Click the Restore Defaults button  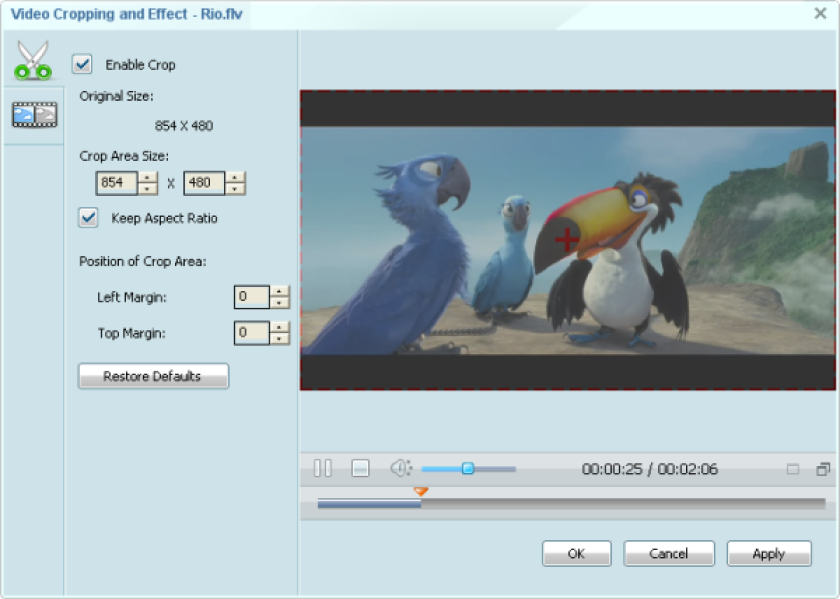[x=153, y=376]
